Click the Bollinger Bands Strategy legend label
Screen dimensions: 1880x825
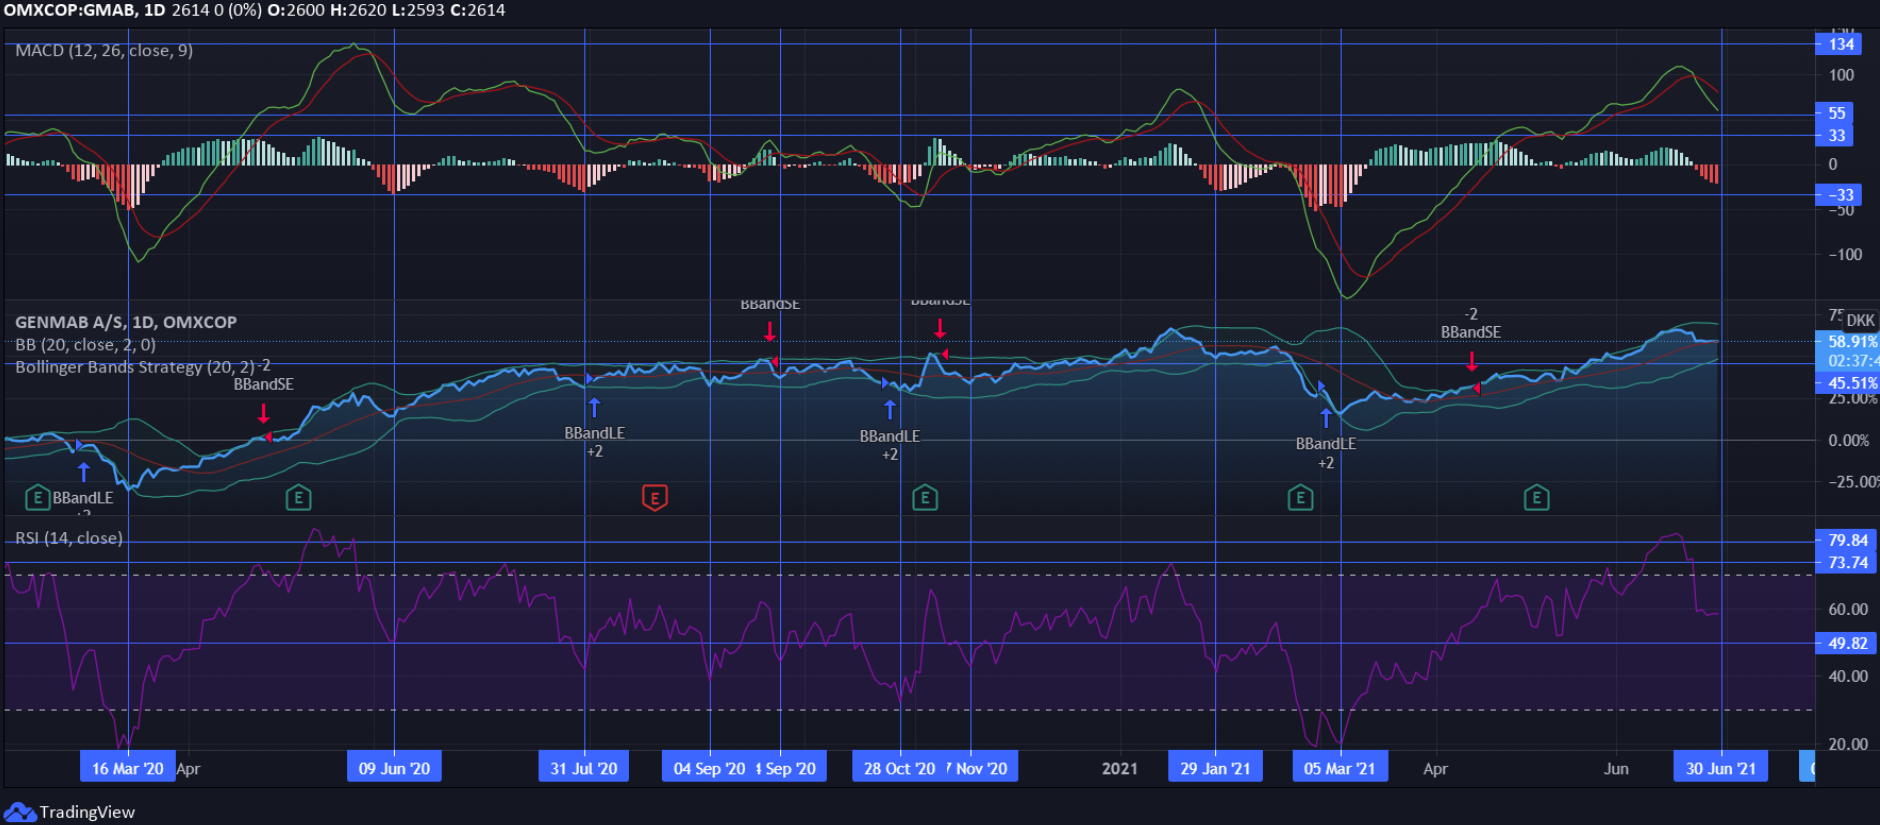[x=143, y=367]
